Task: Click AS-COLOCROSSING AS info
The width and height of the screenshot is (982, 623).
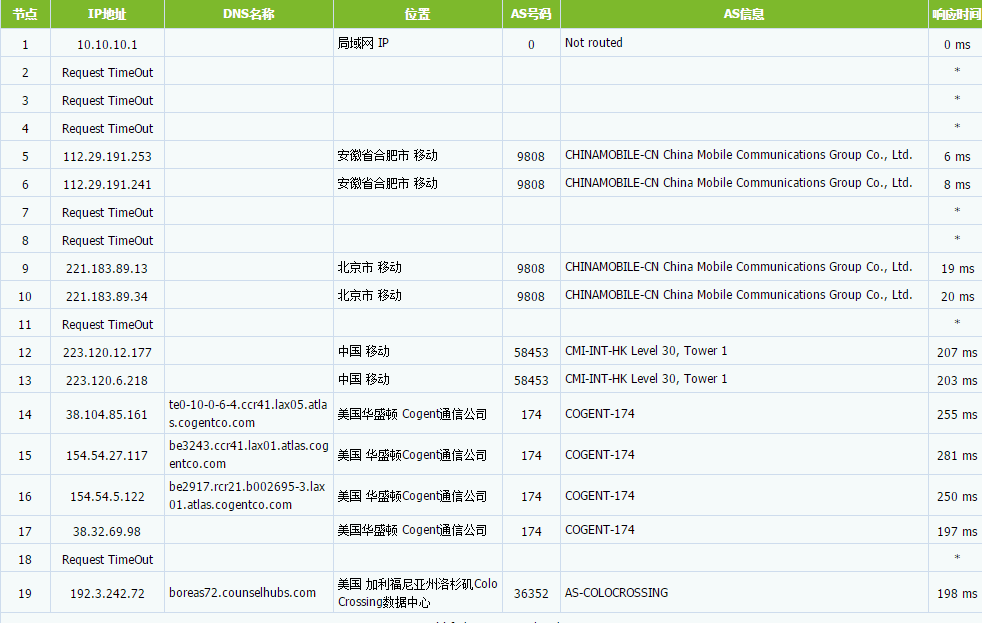Action: 616,592
